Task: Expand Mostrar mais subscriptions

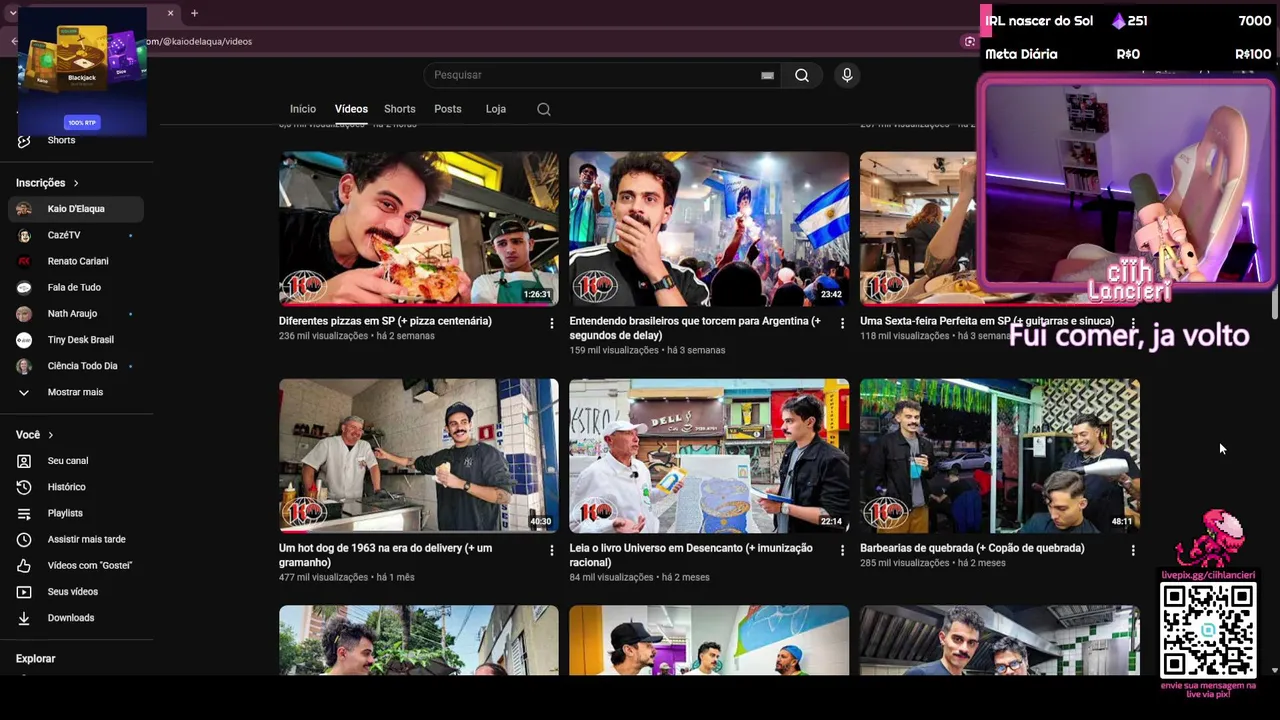Action: (76, 392)
